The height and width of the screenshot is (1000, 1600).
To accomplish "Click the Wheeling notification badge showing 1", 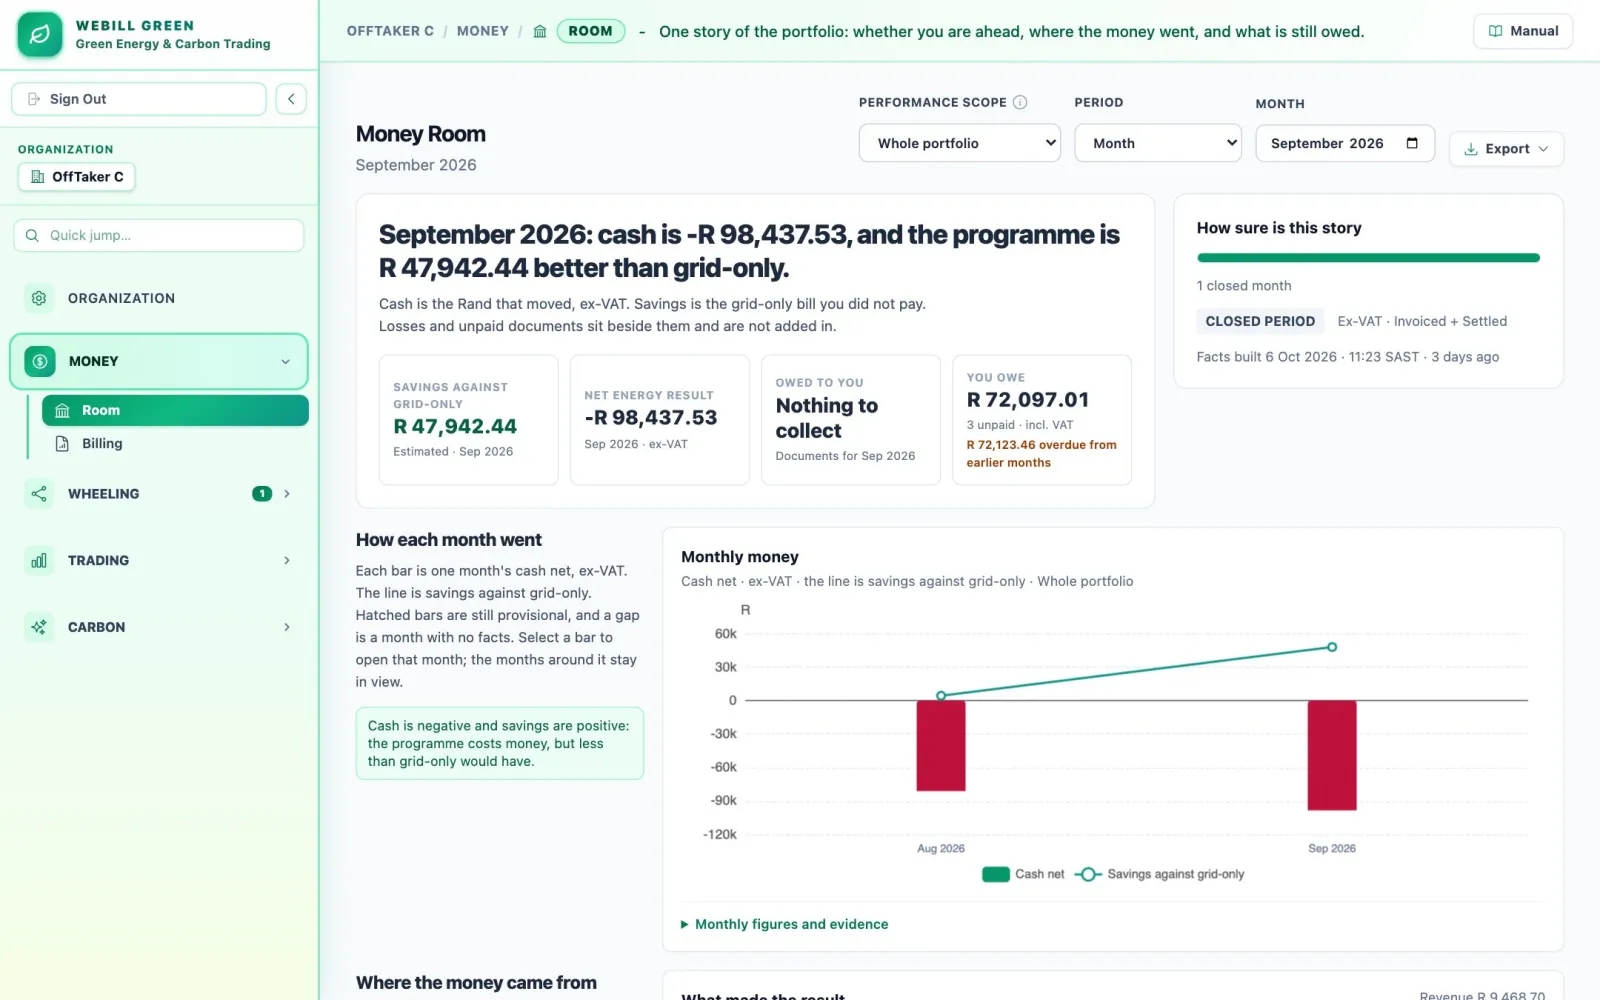I will click(x=262, y=494).
